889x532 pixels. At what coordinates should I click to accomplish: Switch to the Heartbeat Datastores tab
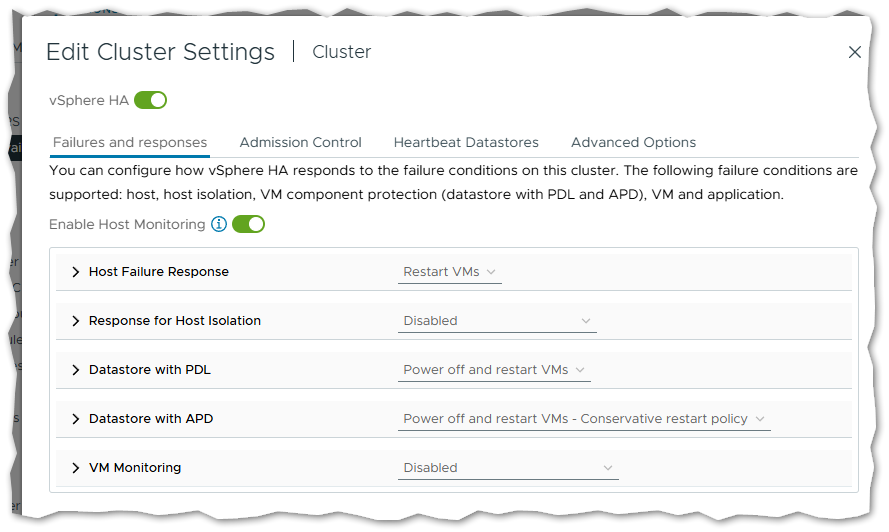click(x=466, y=143)
